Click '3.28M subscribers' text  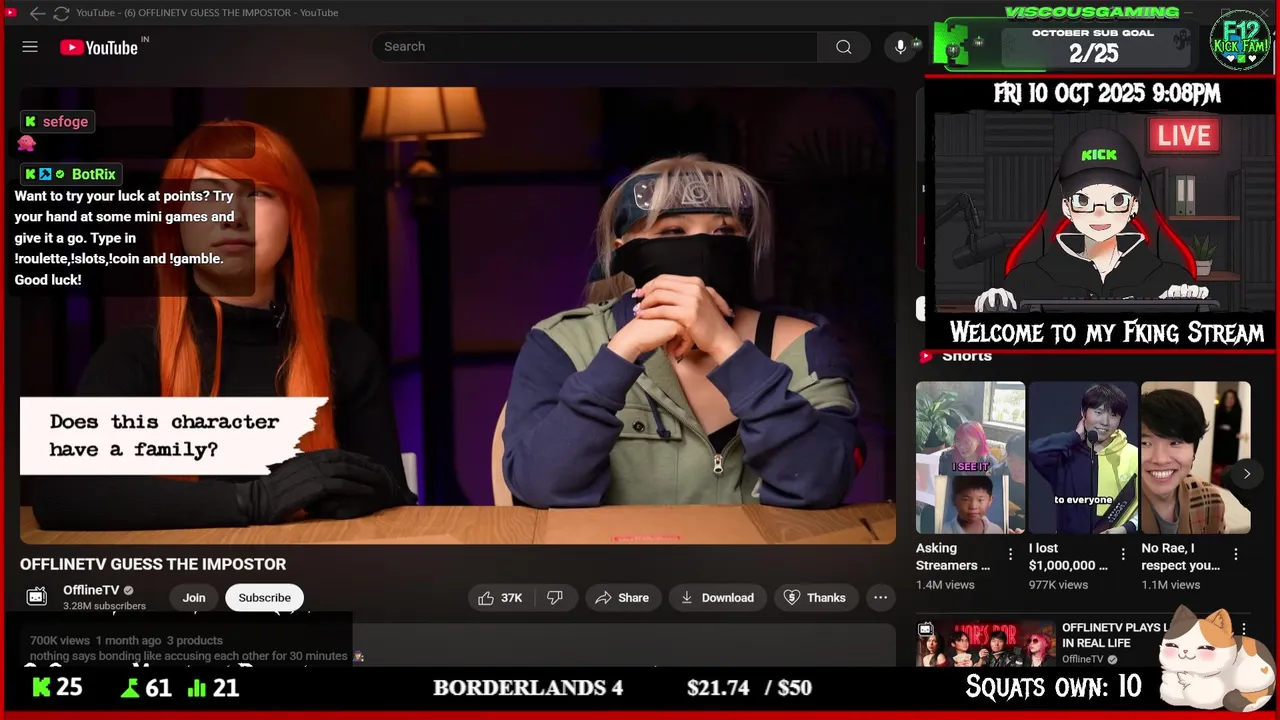click(x=104, y=606)
